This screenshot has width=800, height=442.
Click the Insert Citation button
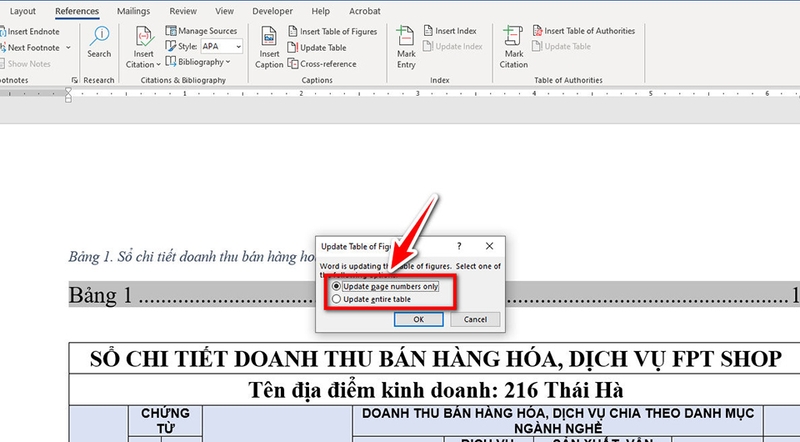(143, 47)
